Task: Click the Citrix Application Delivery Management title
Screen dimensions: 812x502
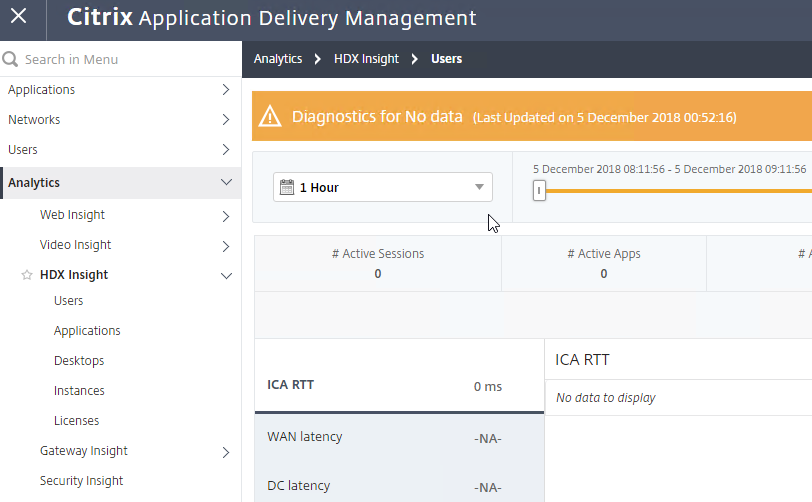Action: coord(272,18)
